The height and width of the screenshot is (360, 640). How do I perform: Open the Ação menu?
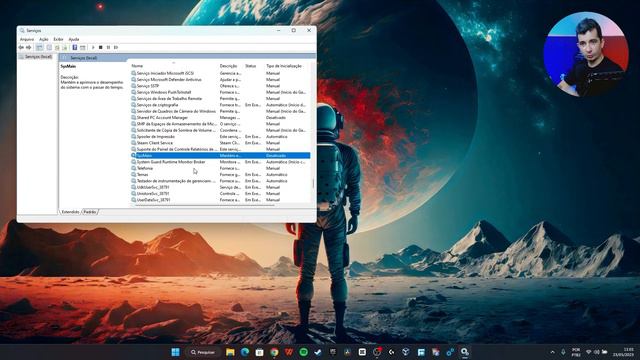(x=44, y=39)
